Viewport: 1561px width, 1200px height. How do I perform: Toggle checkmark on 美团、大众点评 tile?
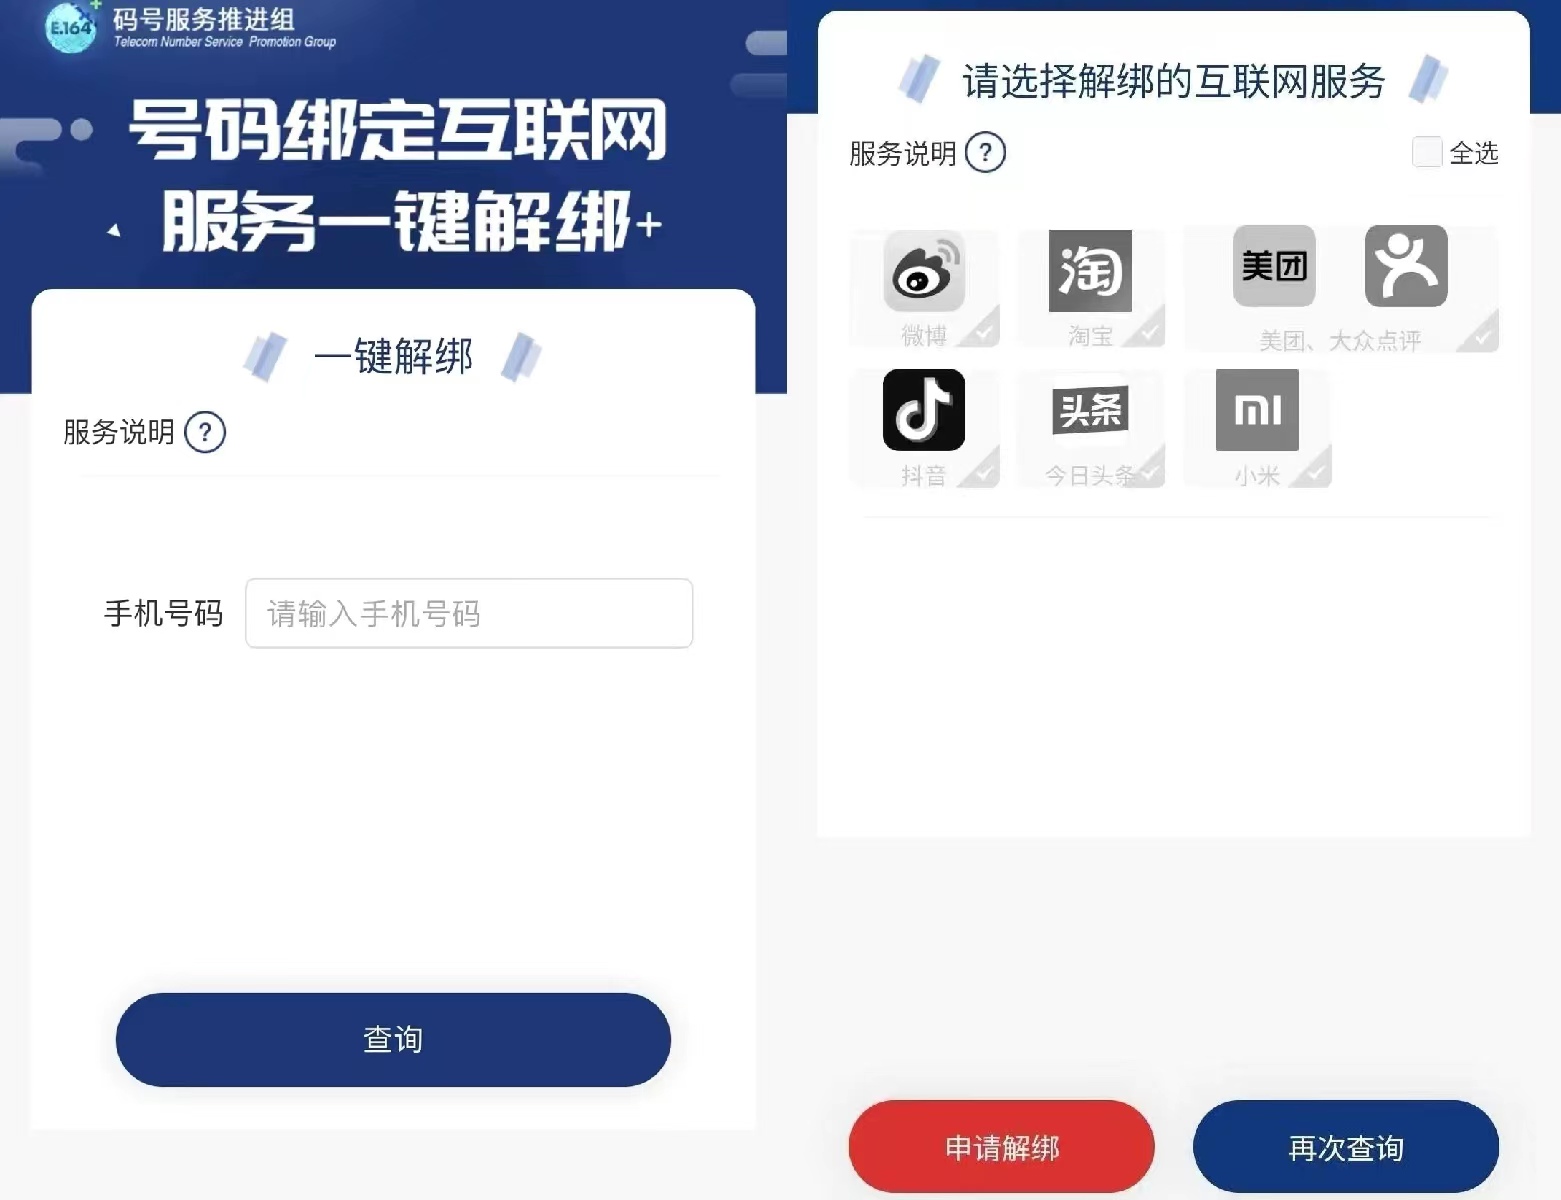[x=1480, y=334]
